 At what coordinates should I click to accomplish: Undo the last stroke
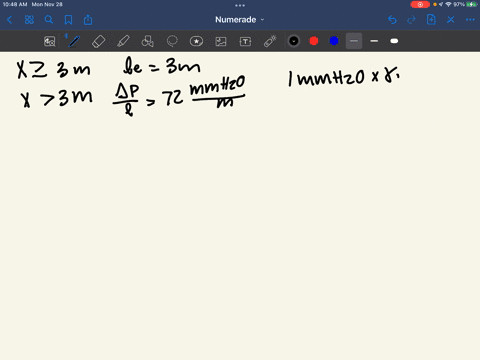coord(392,20)
